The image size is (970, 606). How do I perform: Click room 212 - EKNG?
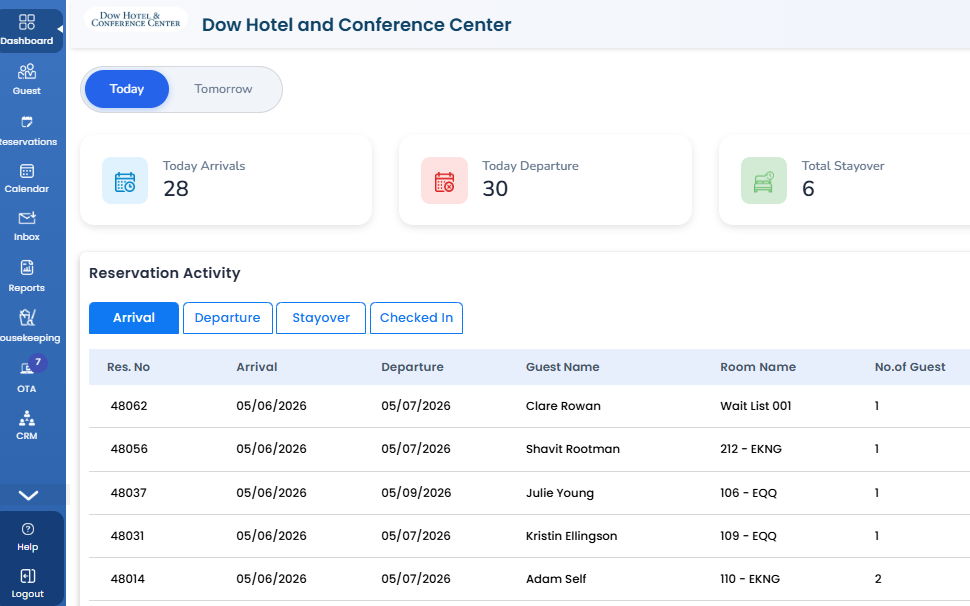[x=751, y=449]
